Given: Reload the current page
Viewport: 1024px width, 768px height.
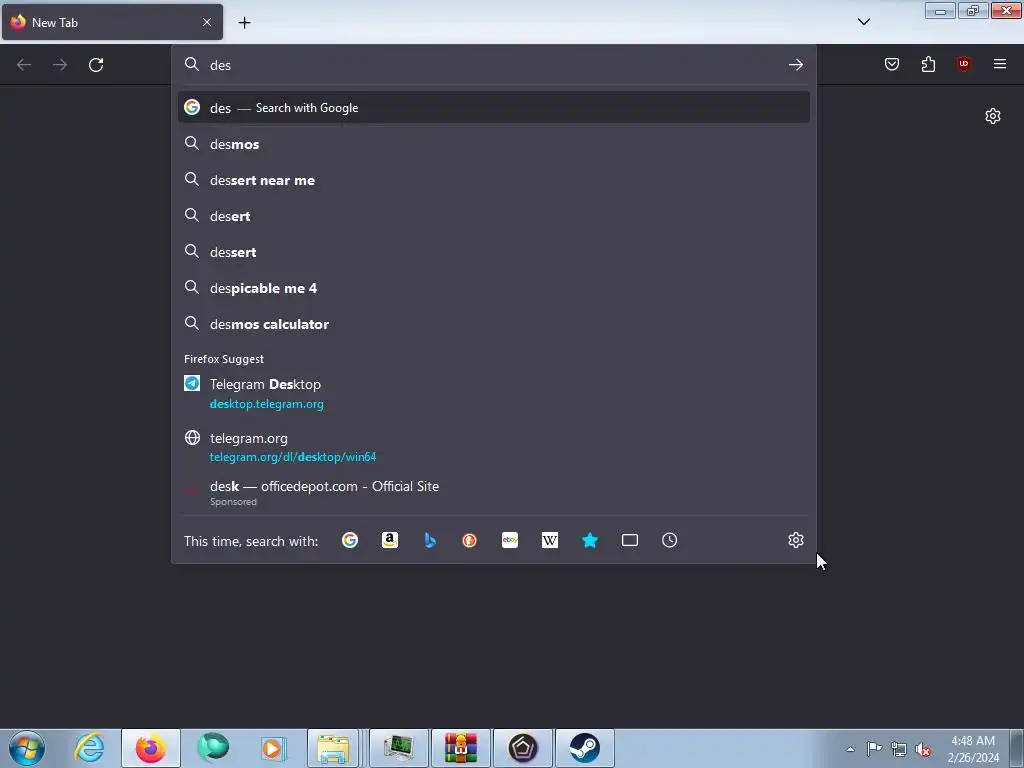Looking at the screenshot, I should [x=96, y=65].
